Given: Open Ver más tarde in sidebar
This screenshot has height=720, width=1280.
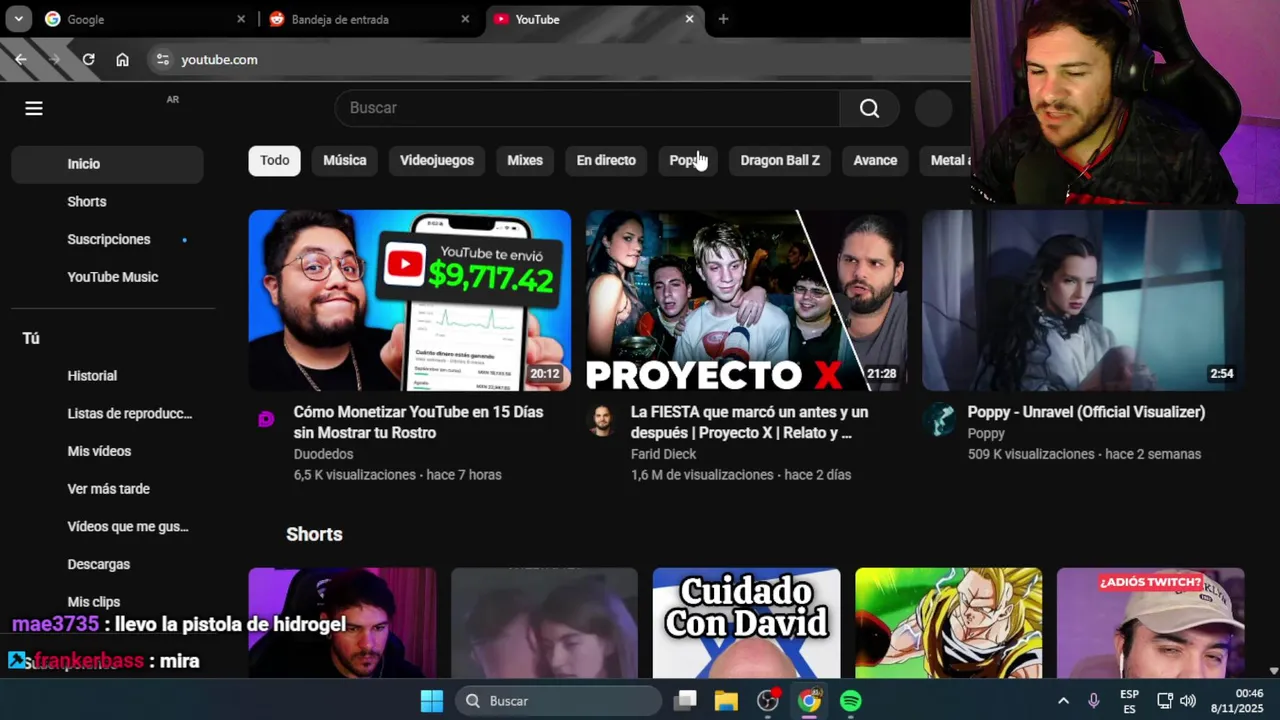Looking at the screenshot, I should (107, 489).
